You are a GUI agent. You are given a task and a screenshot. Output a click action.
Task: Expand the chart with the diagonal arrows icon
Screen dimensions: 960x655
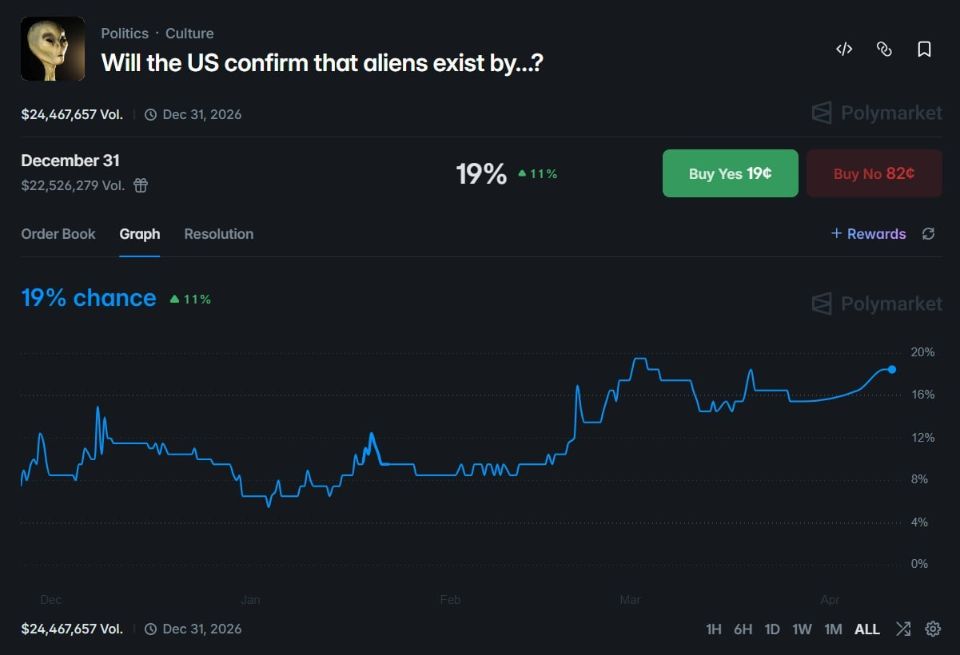click(x=903, y=629)
